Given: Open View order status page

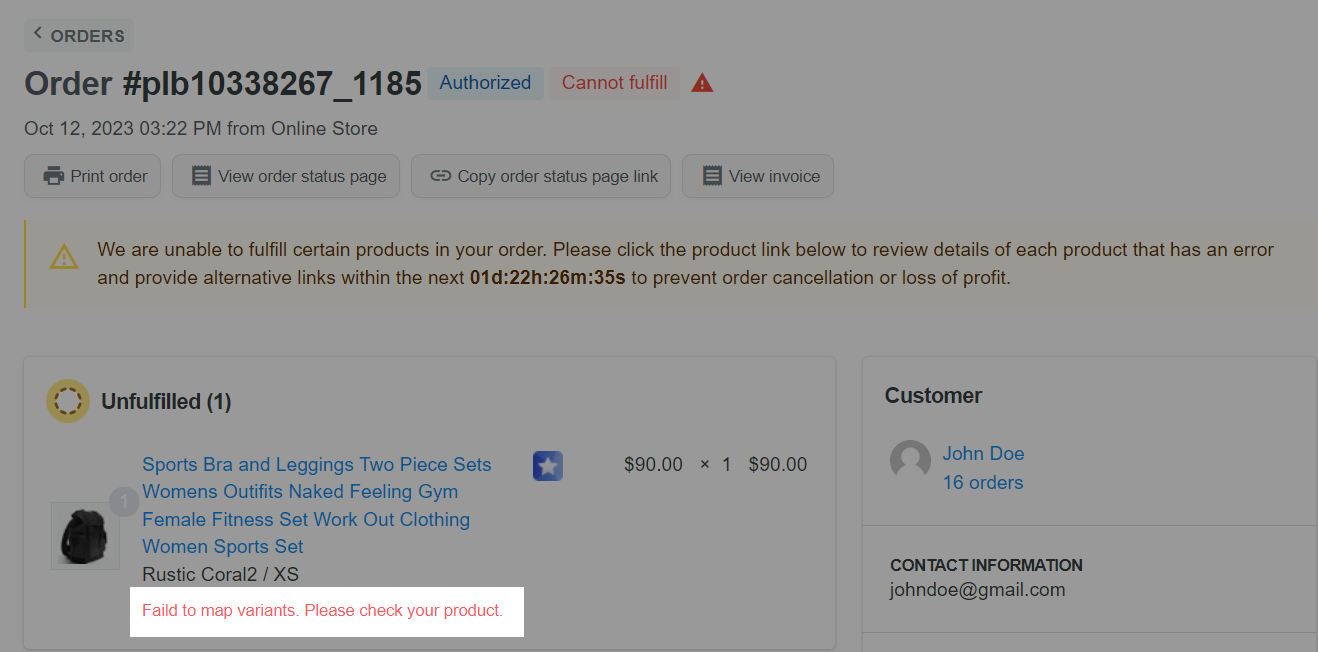Looking at the screenshot, I should click(286, 176).
